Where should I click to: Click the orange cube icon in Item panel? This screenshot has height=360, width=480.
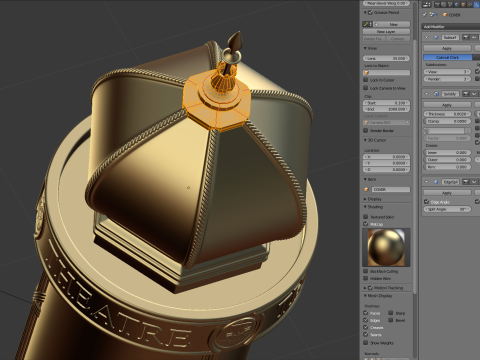[x=367, y=189]
